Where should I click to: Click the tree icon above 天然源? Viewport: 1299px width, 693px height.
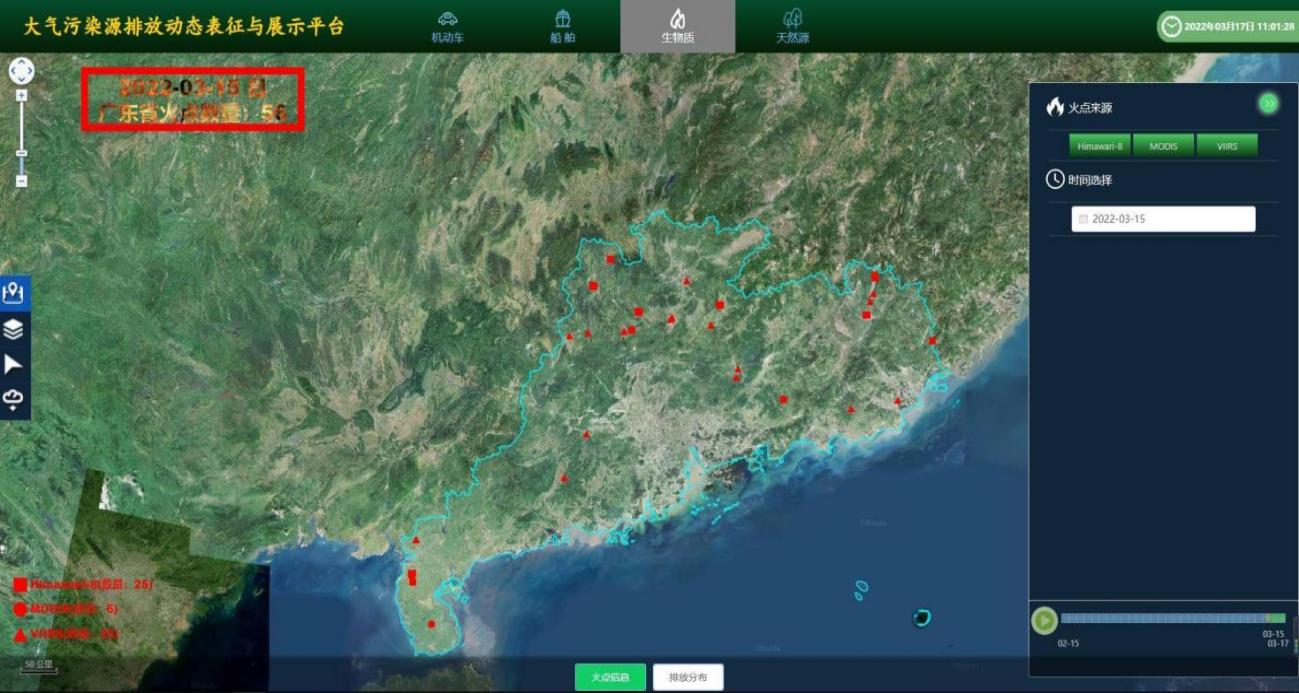point(793,18)
